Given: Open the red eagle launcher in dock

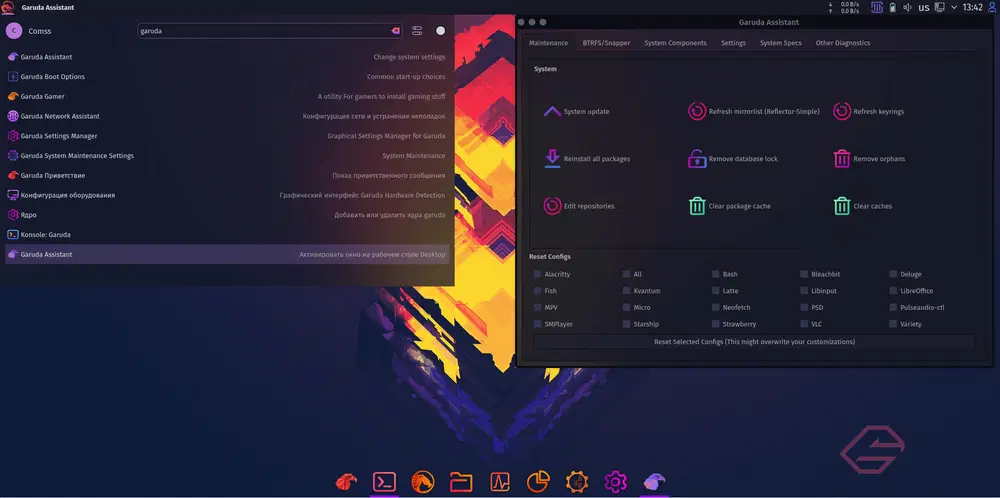Looking at the screenshot, I should pos(346,481).
